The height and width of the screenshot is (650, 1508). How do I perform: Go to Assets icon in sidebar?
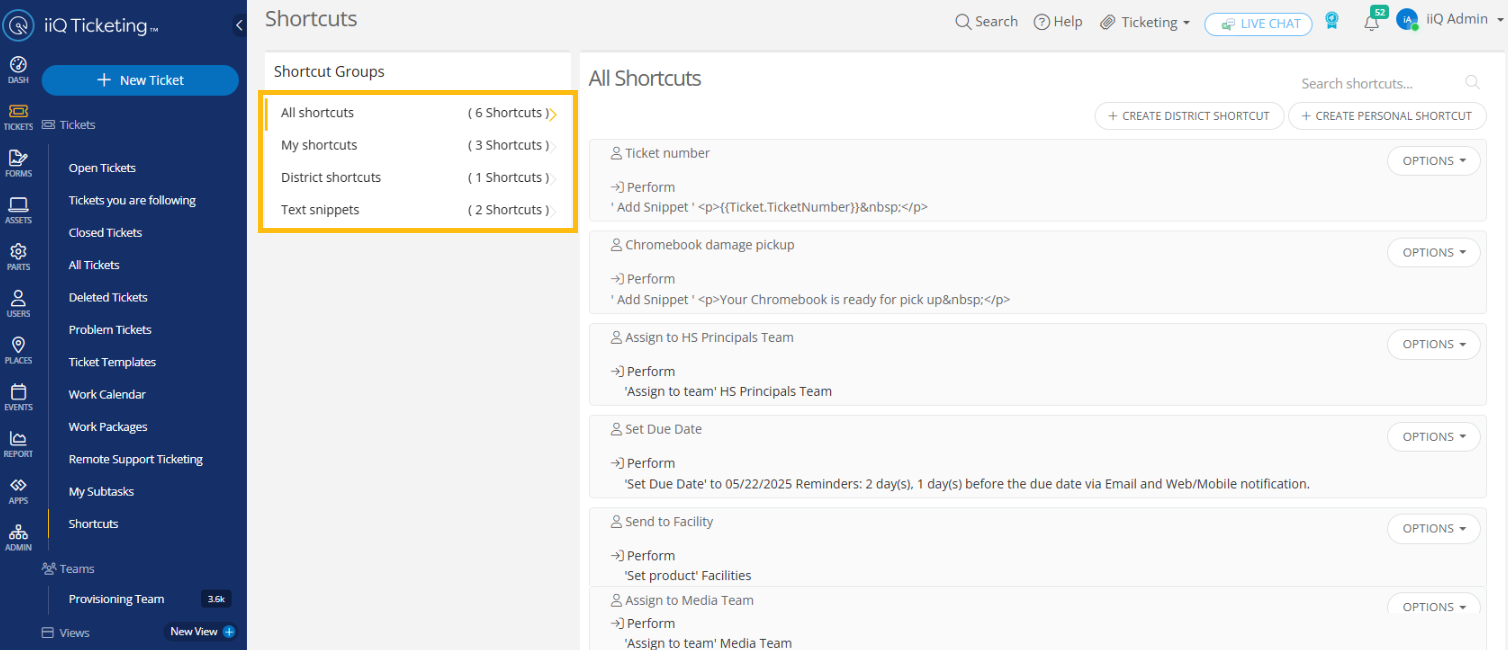[x=18, y=209]
